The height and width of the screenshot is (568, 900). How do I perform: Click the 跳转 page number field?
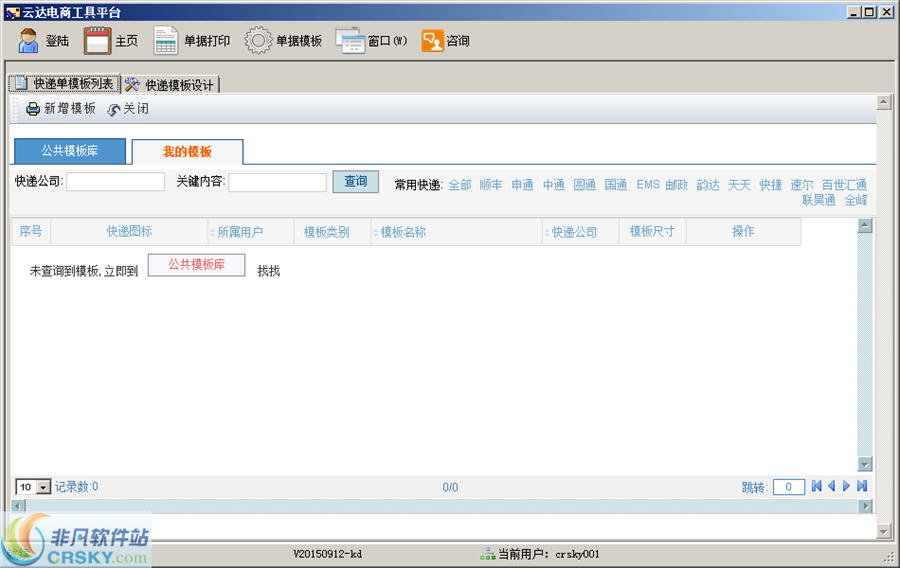(x=789, y=487)
